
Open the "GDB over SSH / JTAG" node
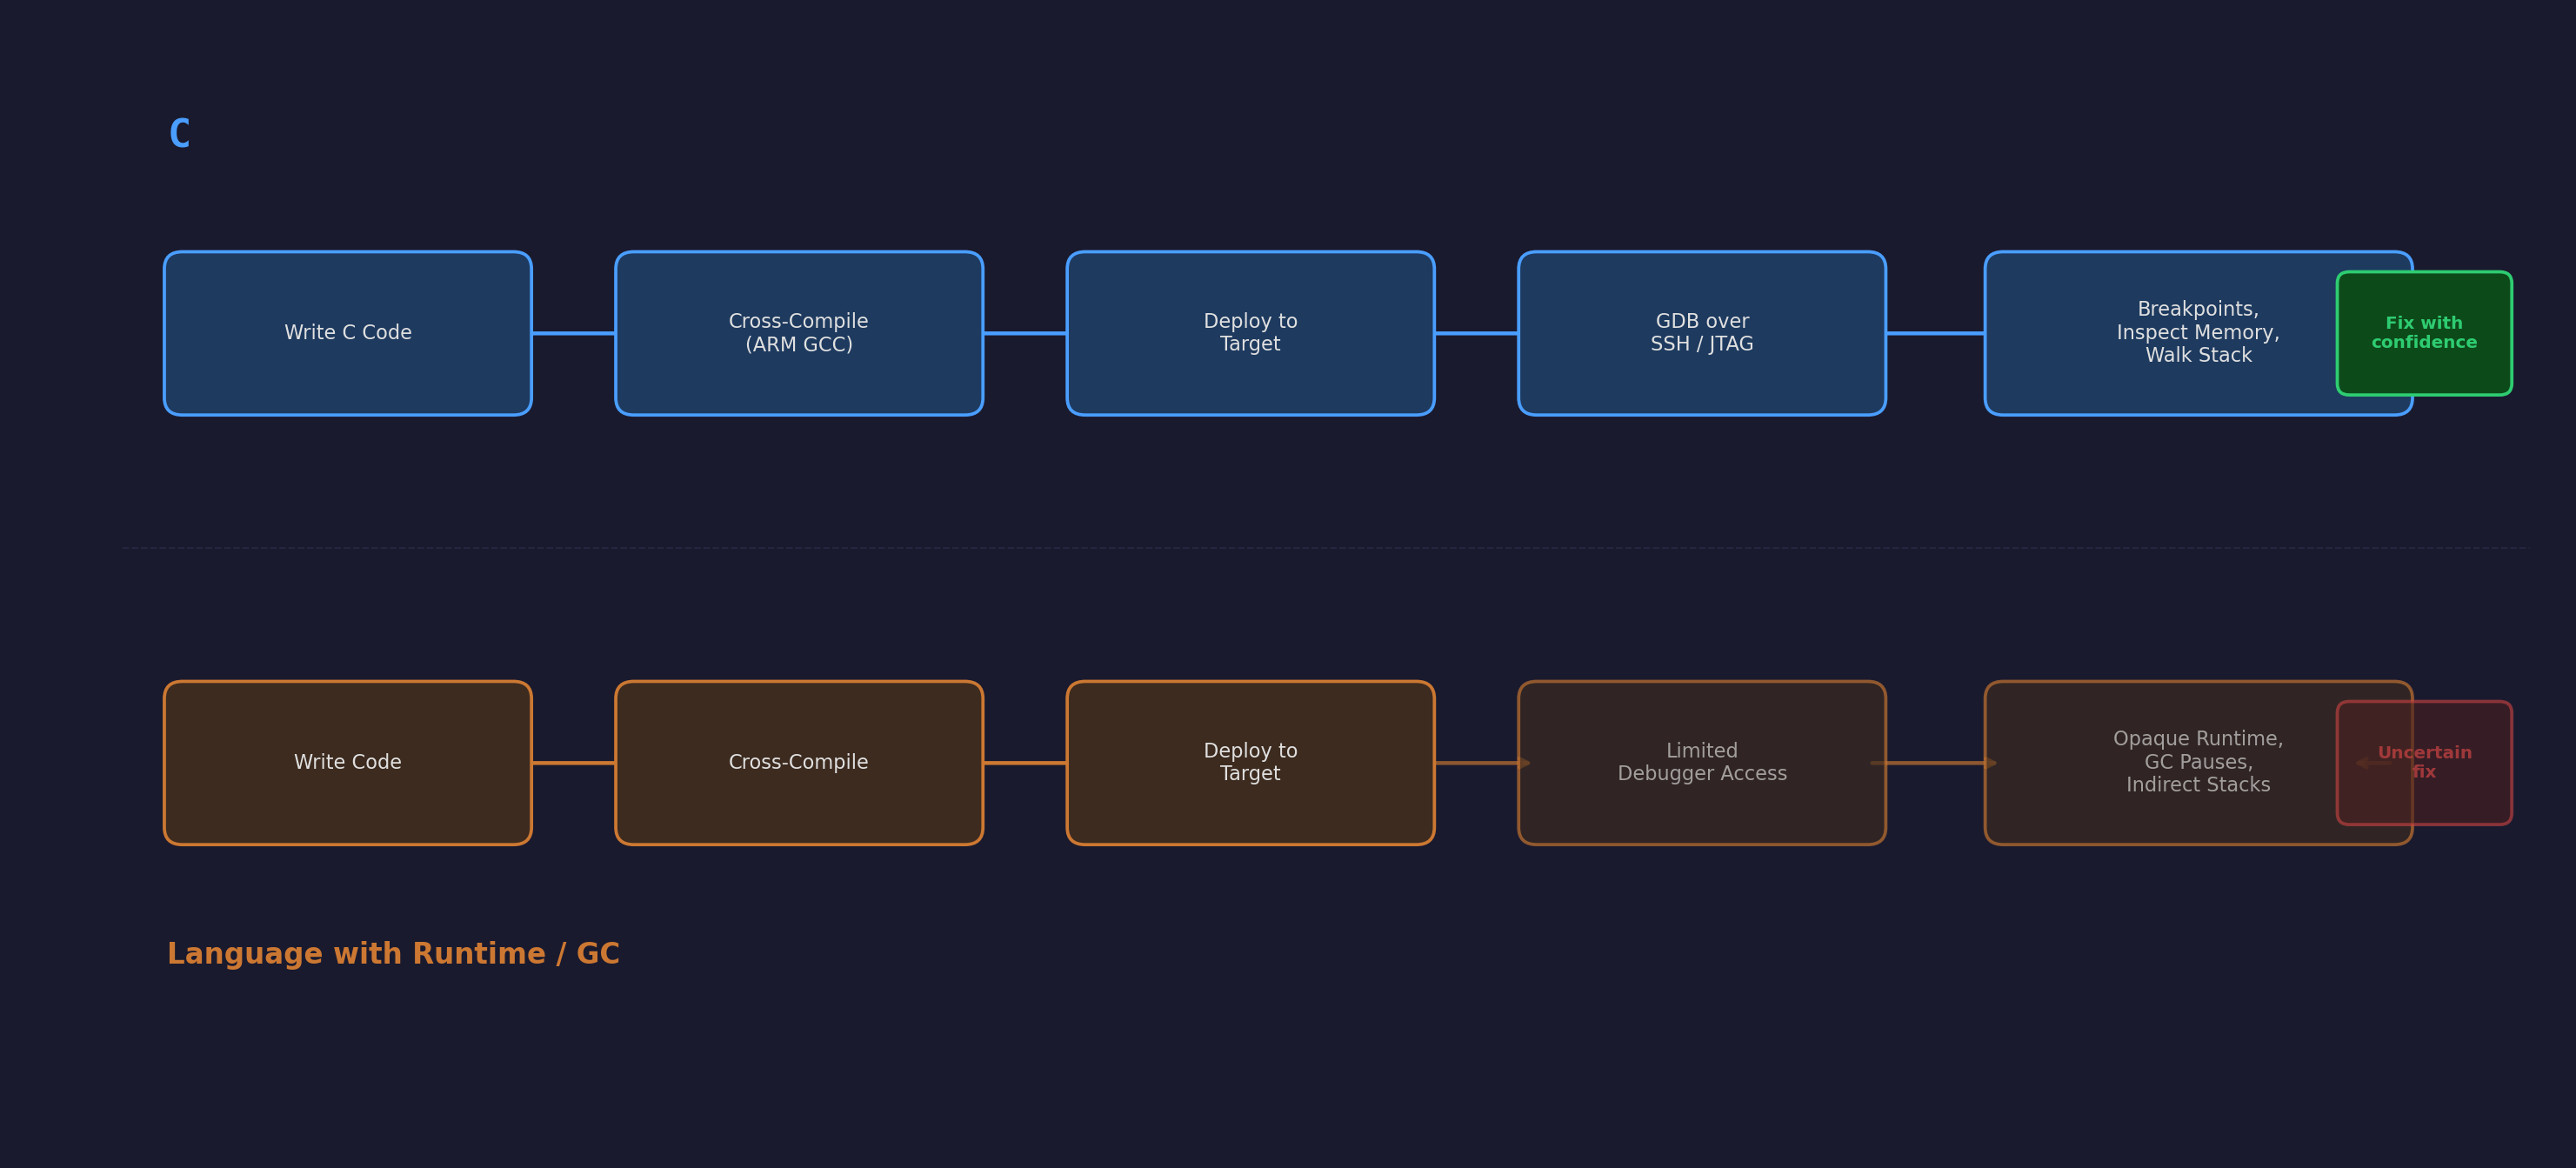[1700, 332]
